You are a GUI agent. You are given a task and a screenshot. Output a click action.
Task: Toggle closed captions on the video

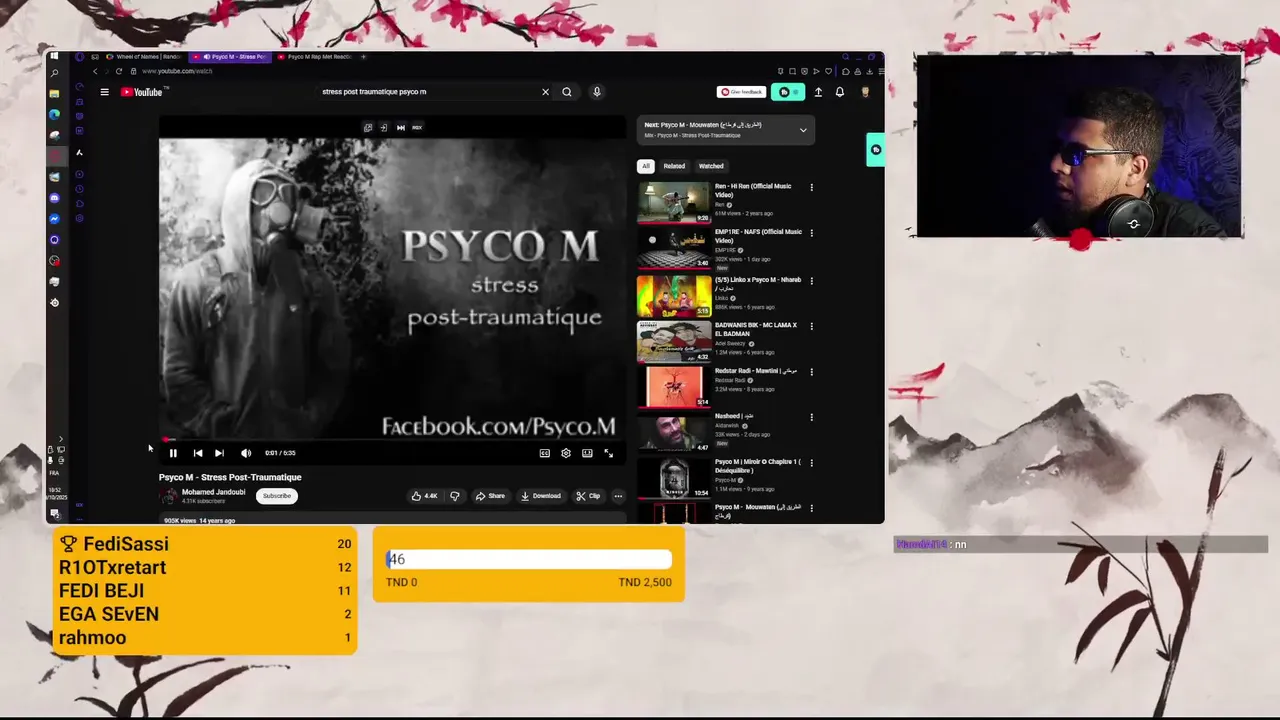(545, 453)
